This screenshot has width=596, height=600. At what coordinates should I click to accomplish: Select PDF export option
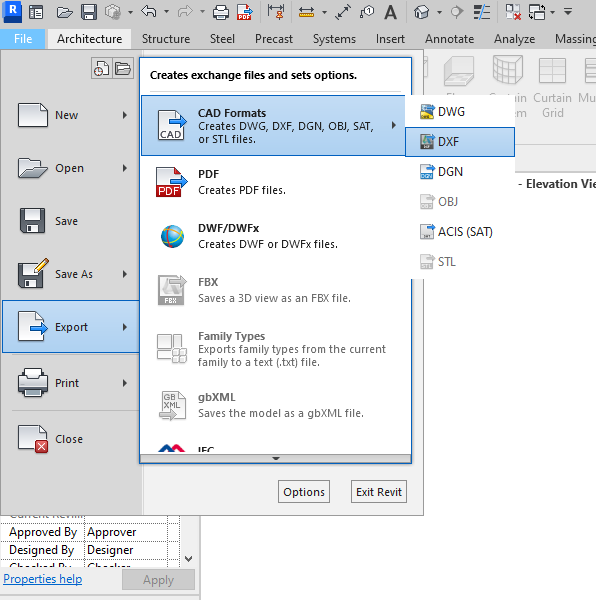[273, 182]
